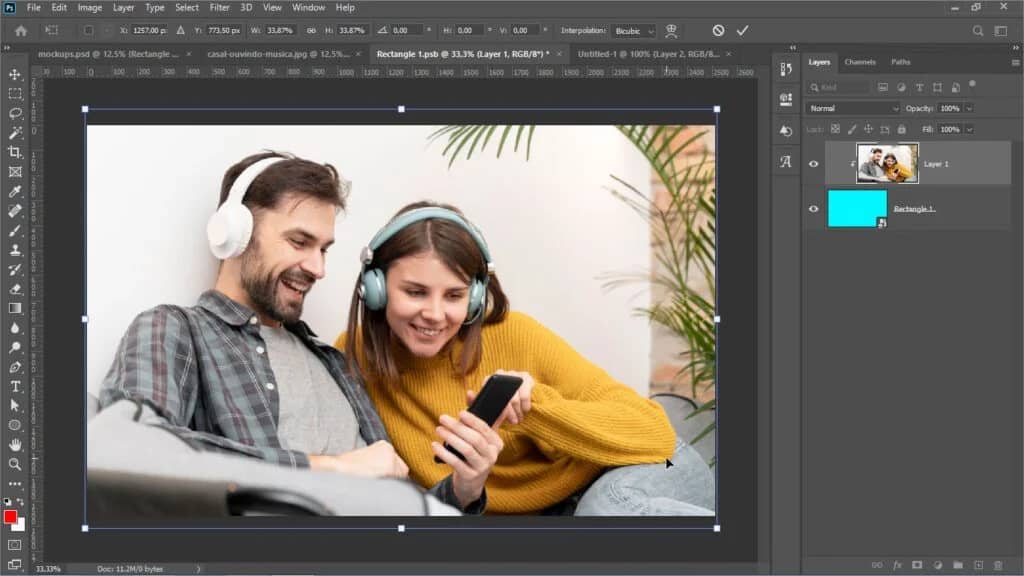1024x576 pixels.
Task: Select the Crop tool
Action: [x=15, y=153]
